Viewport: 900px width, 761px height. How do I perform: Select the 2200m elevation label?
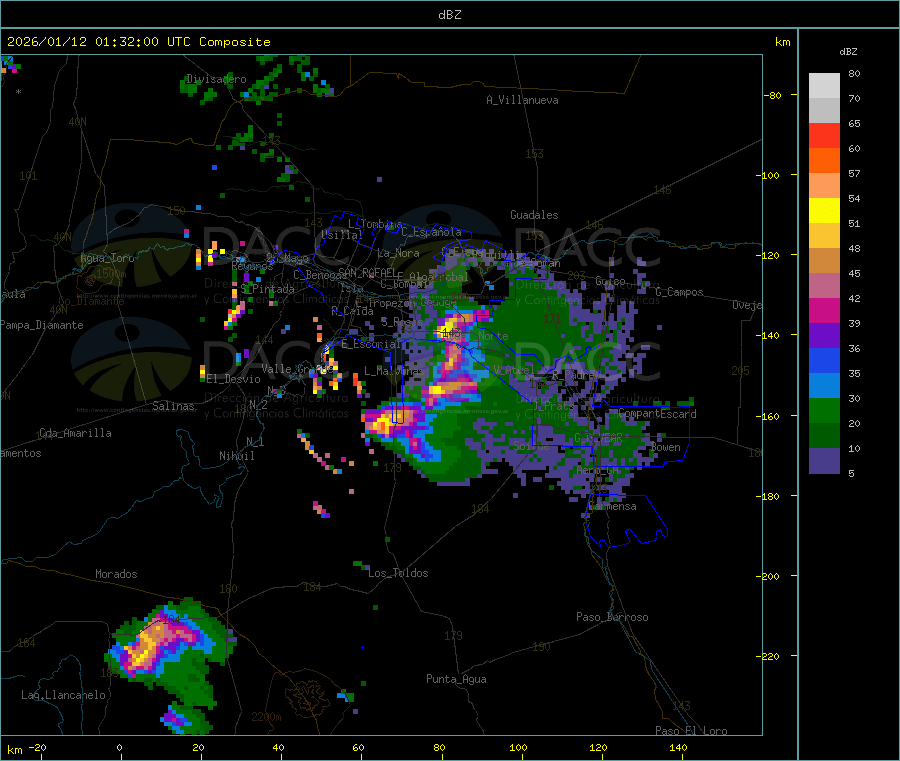tap(266, 717)
